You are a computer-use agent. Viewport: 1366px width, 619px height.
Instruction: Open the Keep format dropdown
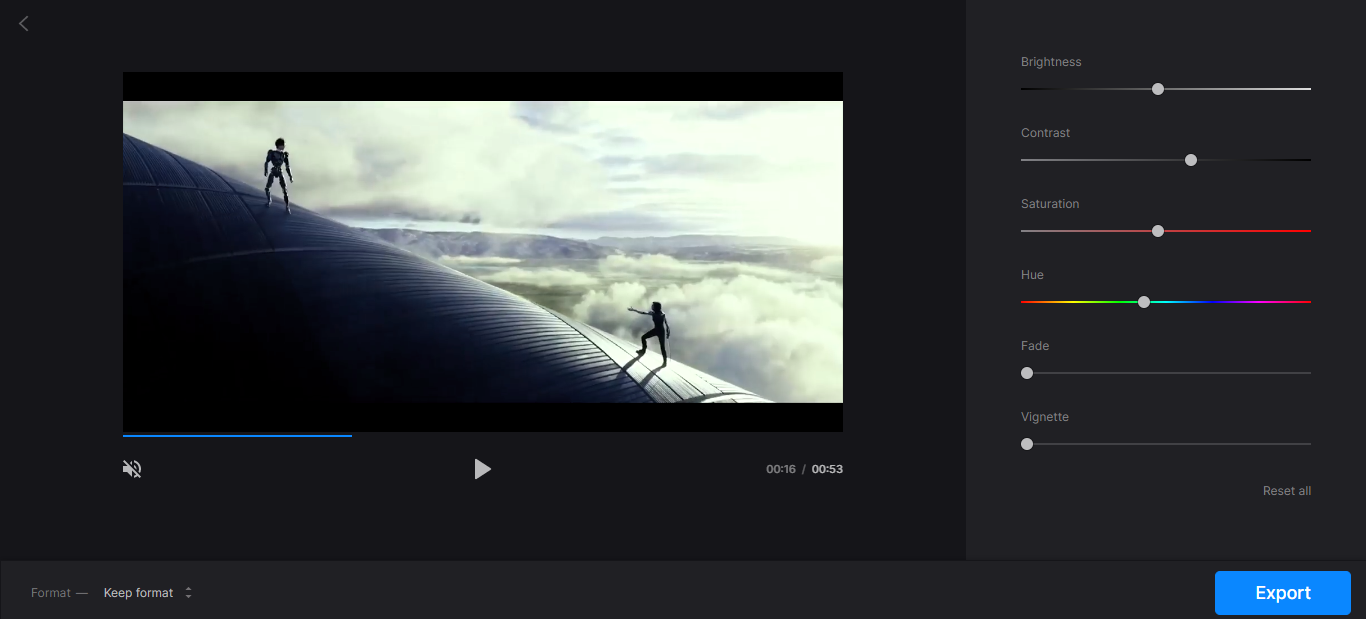[x=148, y=593]
